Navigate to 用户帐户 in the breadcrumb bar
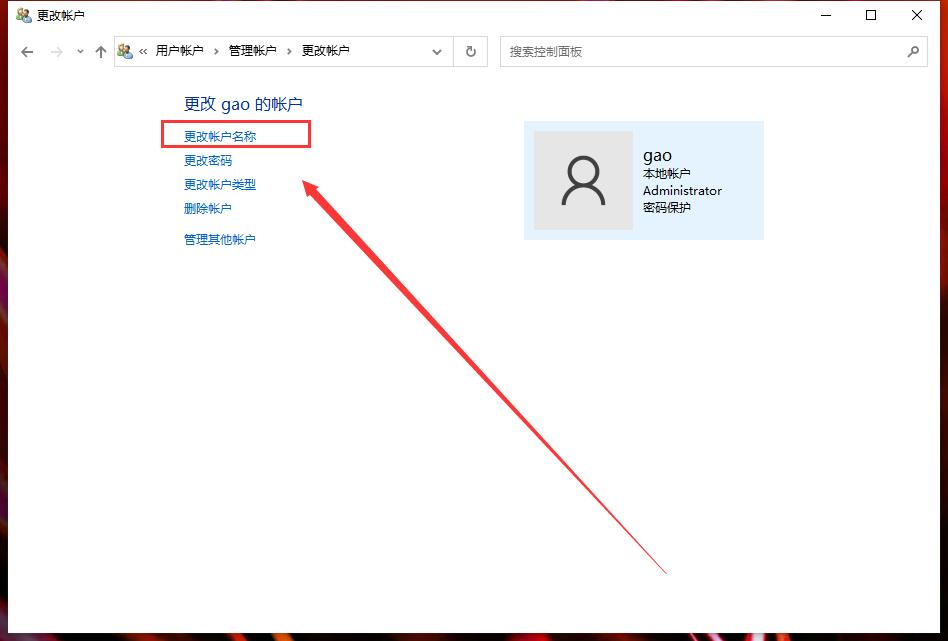Viewport: 948px width, 641px height. coord(178,51)
